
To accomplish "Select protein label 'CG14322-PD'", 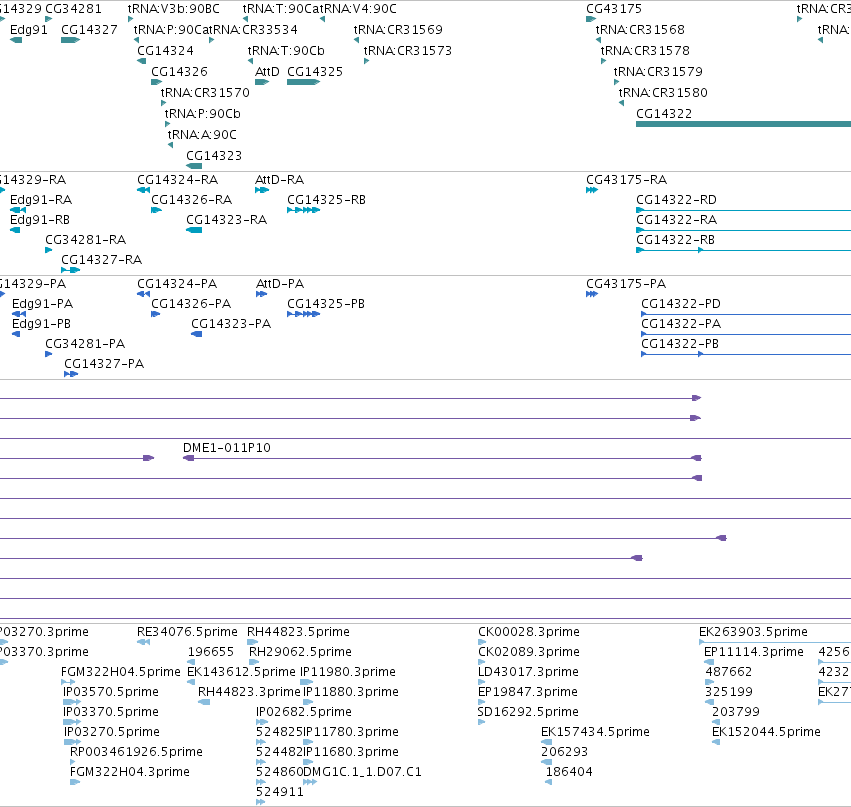I will 681,304.
